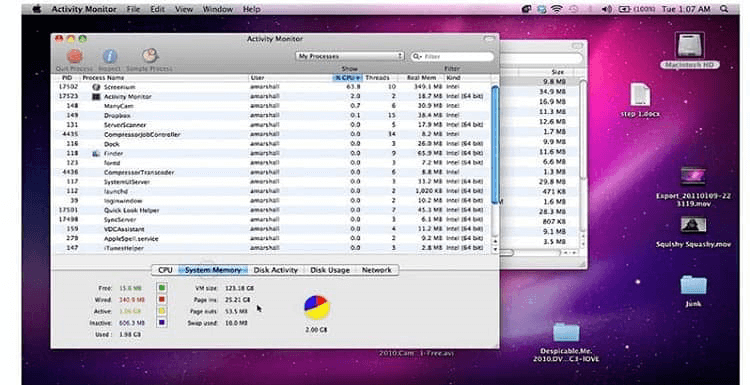This screenshot has width=750, height=385.
Task: Open the Help menu
Action: tap(252, 9)
